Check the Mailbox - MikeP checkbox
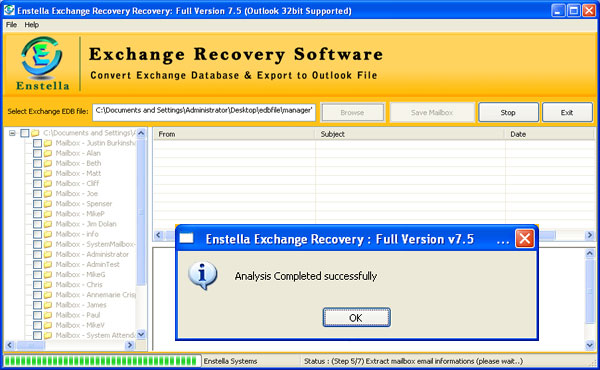This screenshot has width=600, height=370. 37,214
